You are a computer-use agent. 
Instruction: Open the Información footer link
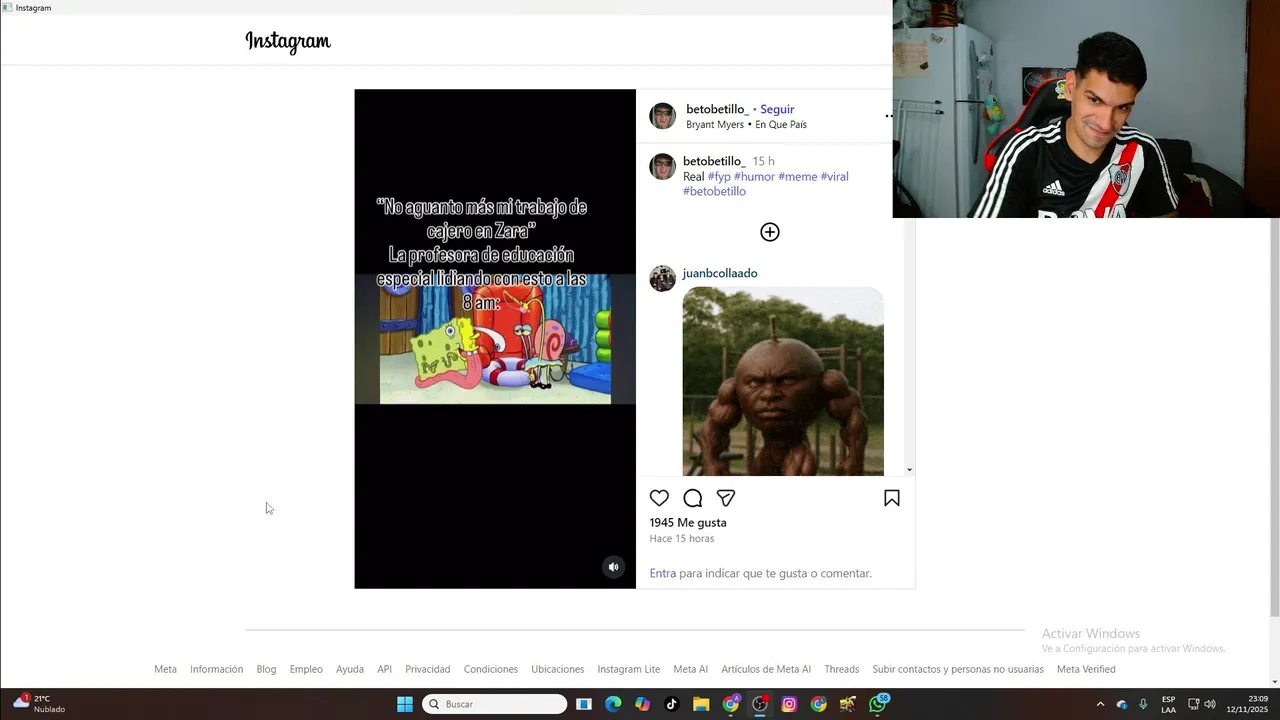tap(217, 669)
